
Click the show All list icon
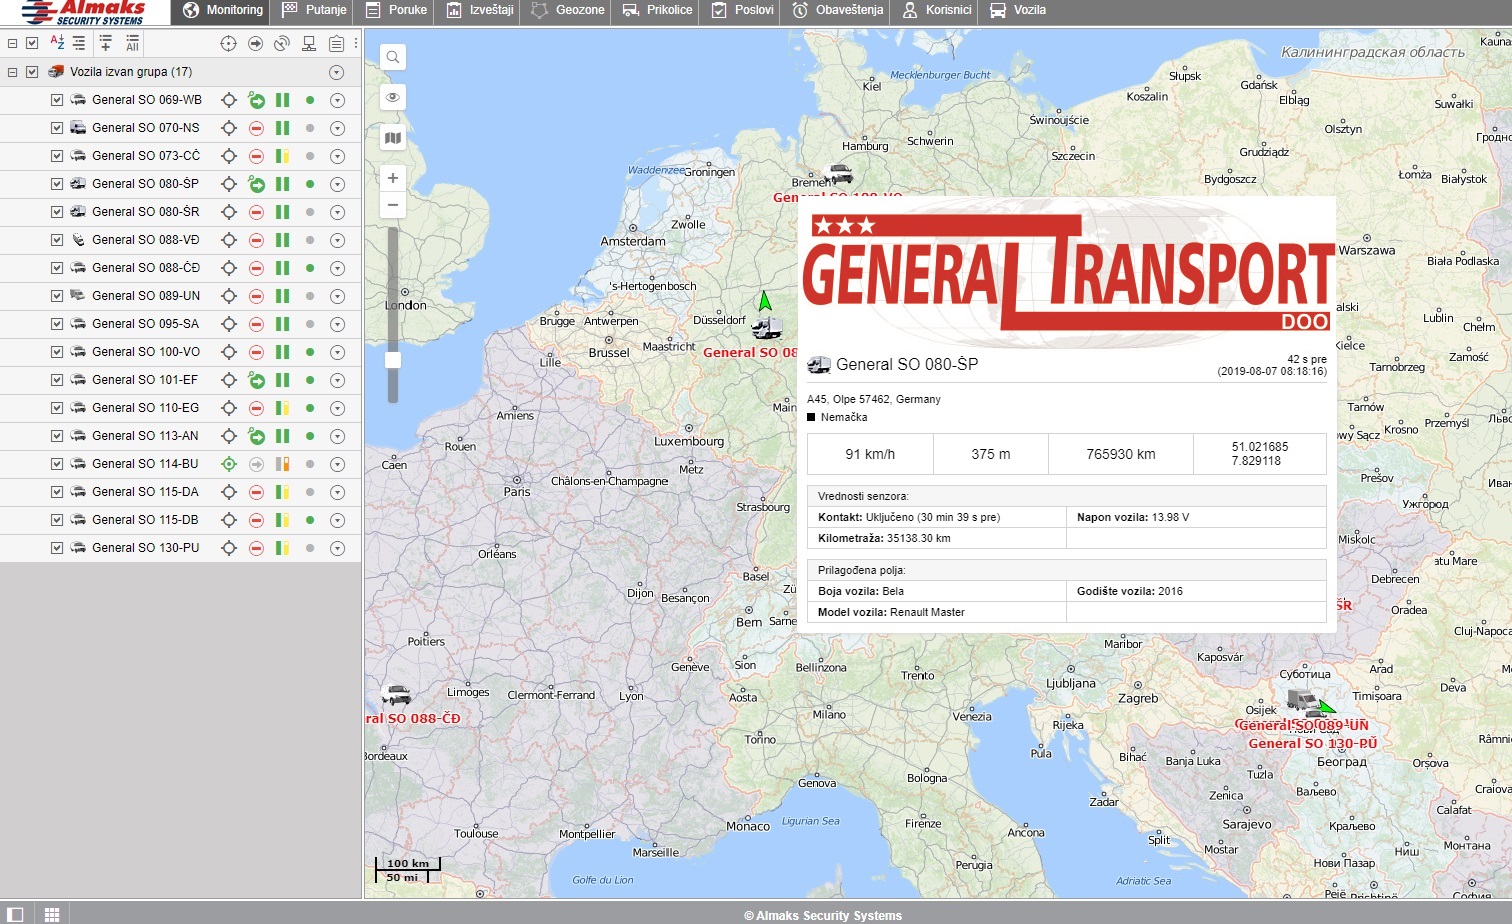click(132, 43)
